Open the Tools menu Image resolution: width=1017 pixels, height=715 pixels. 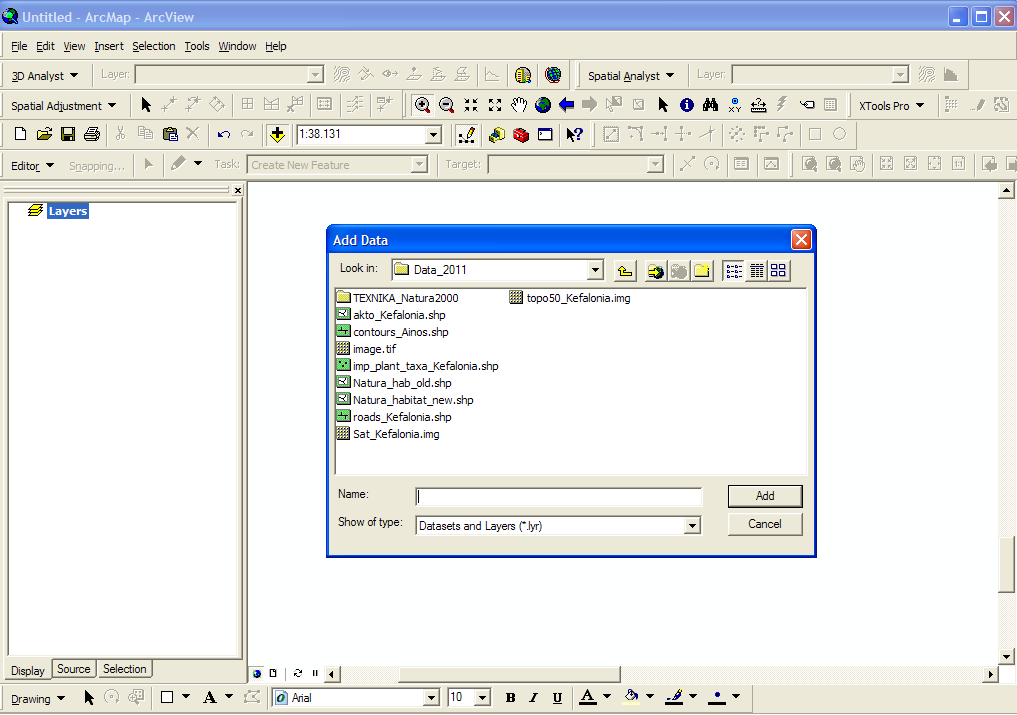(x=197, y=46)
